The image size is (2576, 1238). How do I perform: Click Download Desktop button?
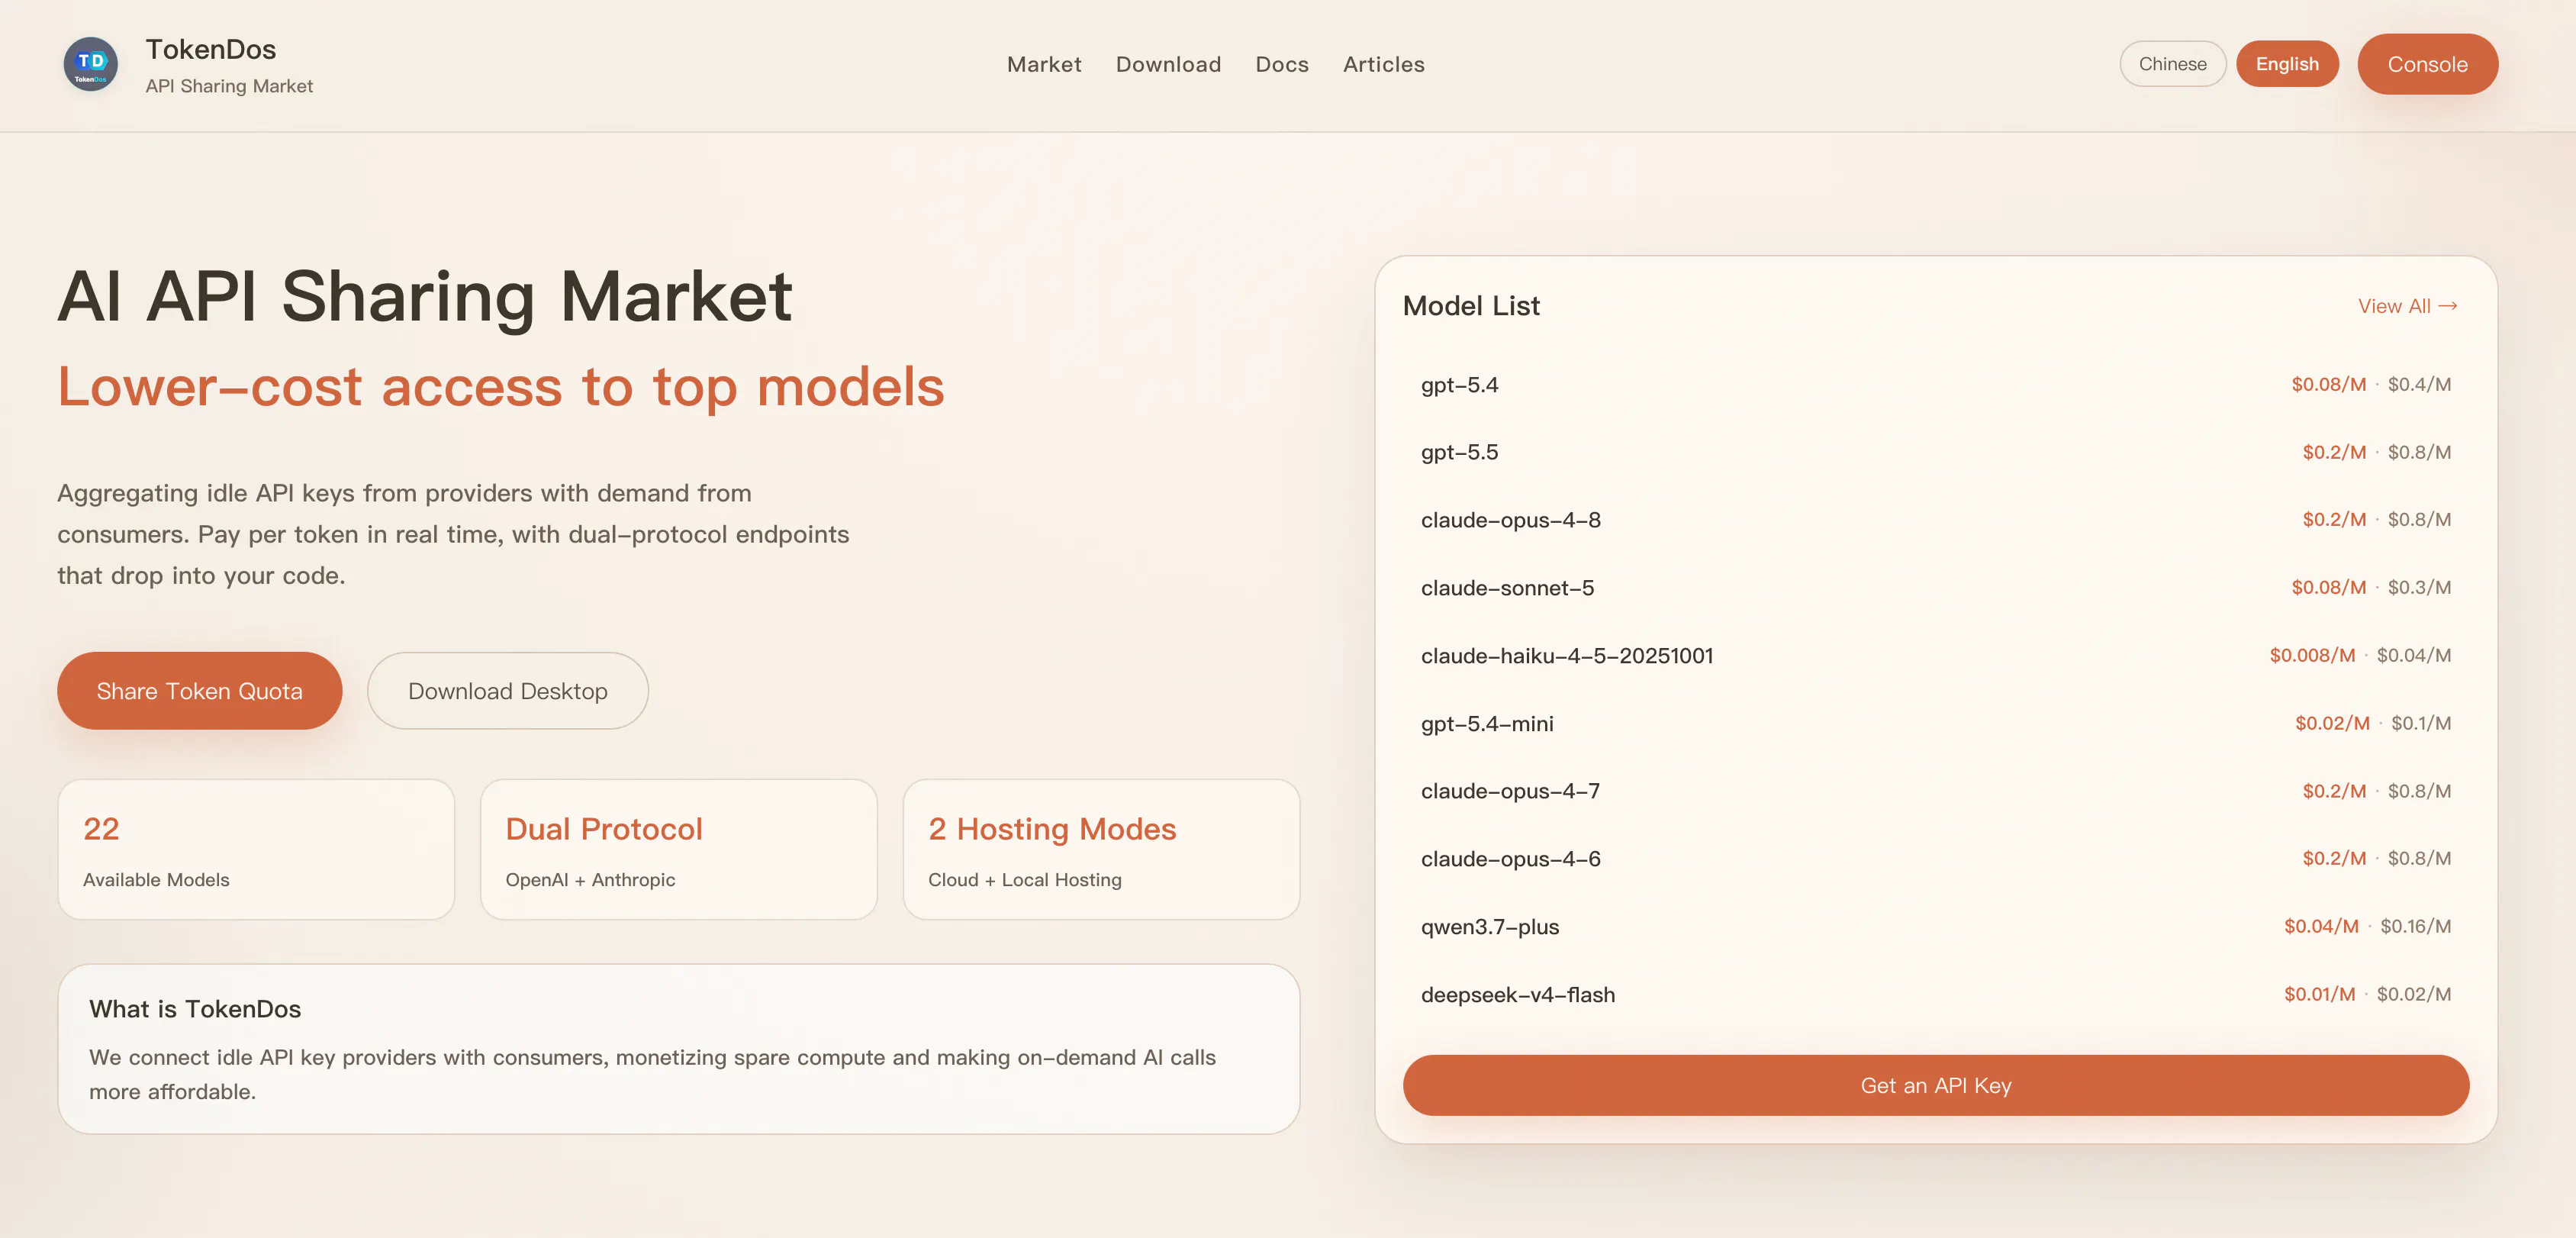point(507,691)
